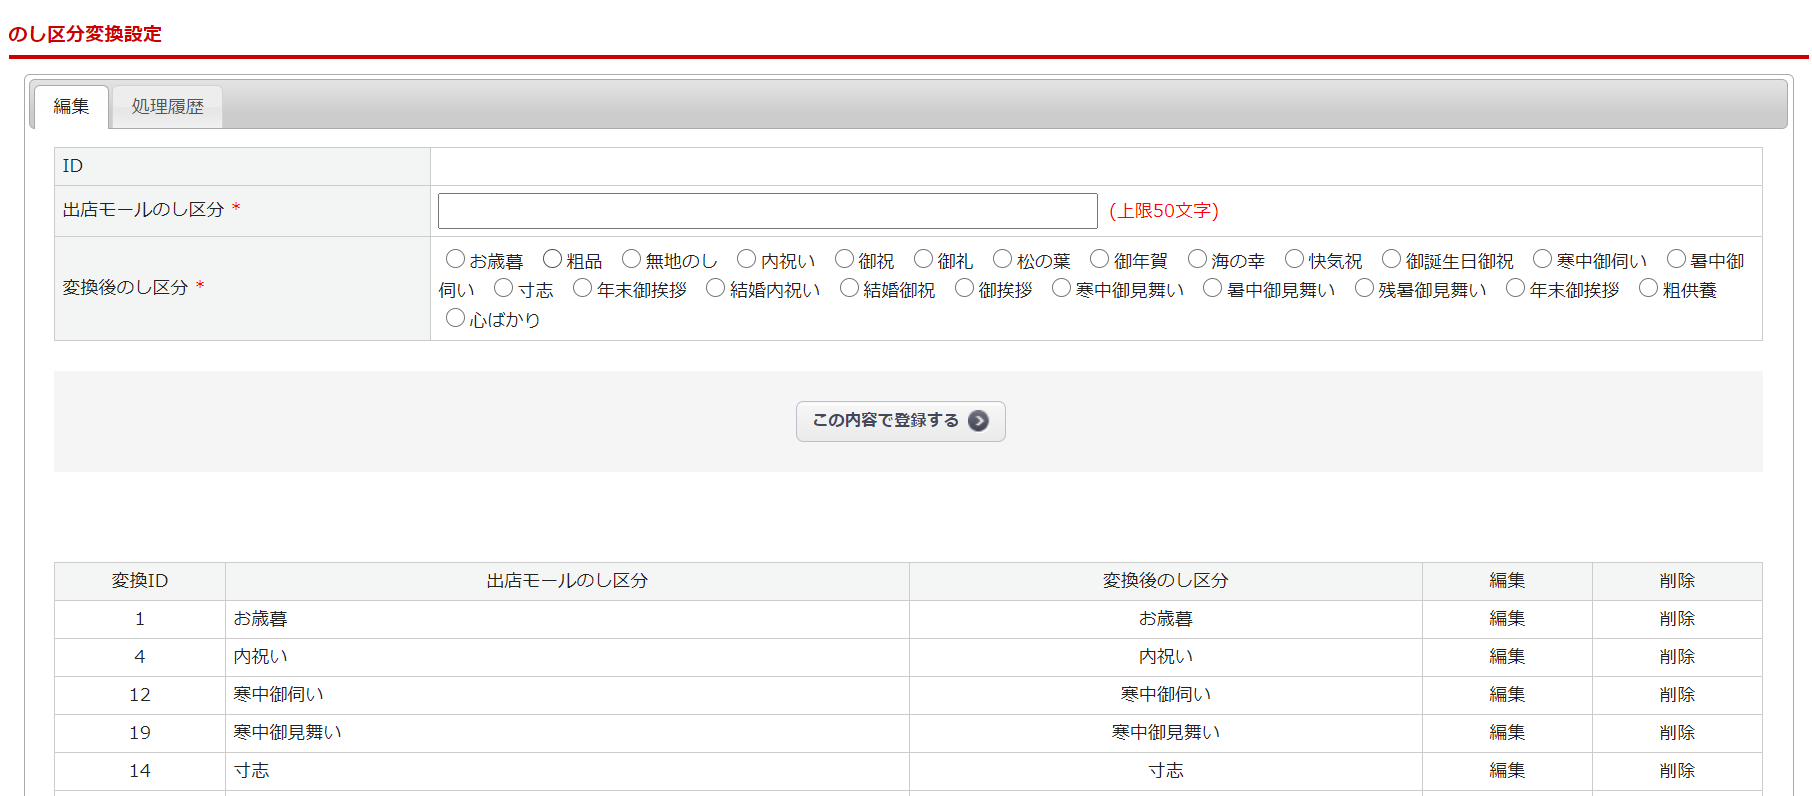Choose the 無地のし radio option
Screen dimensions: 1812x796
(631, 260)
